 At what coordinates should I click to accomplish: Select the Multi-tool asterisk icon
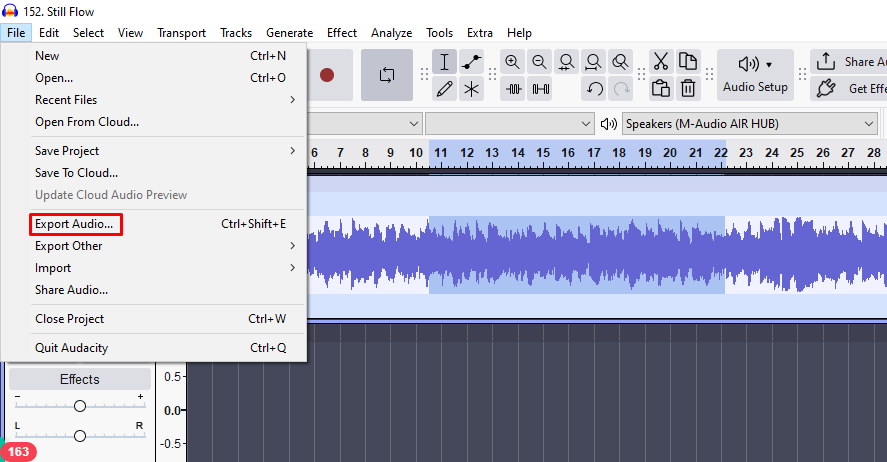tap(471, 89)
